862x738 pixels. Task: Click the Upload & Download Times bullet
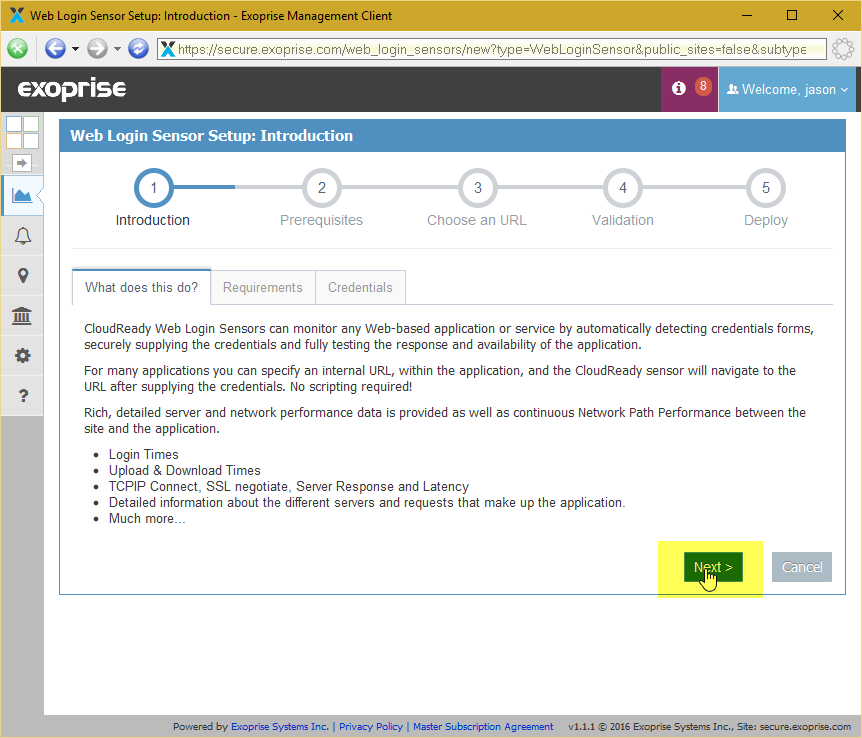pos(185,471)
